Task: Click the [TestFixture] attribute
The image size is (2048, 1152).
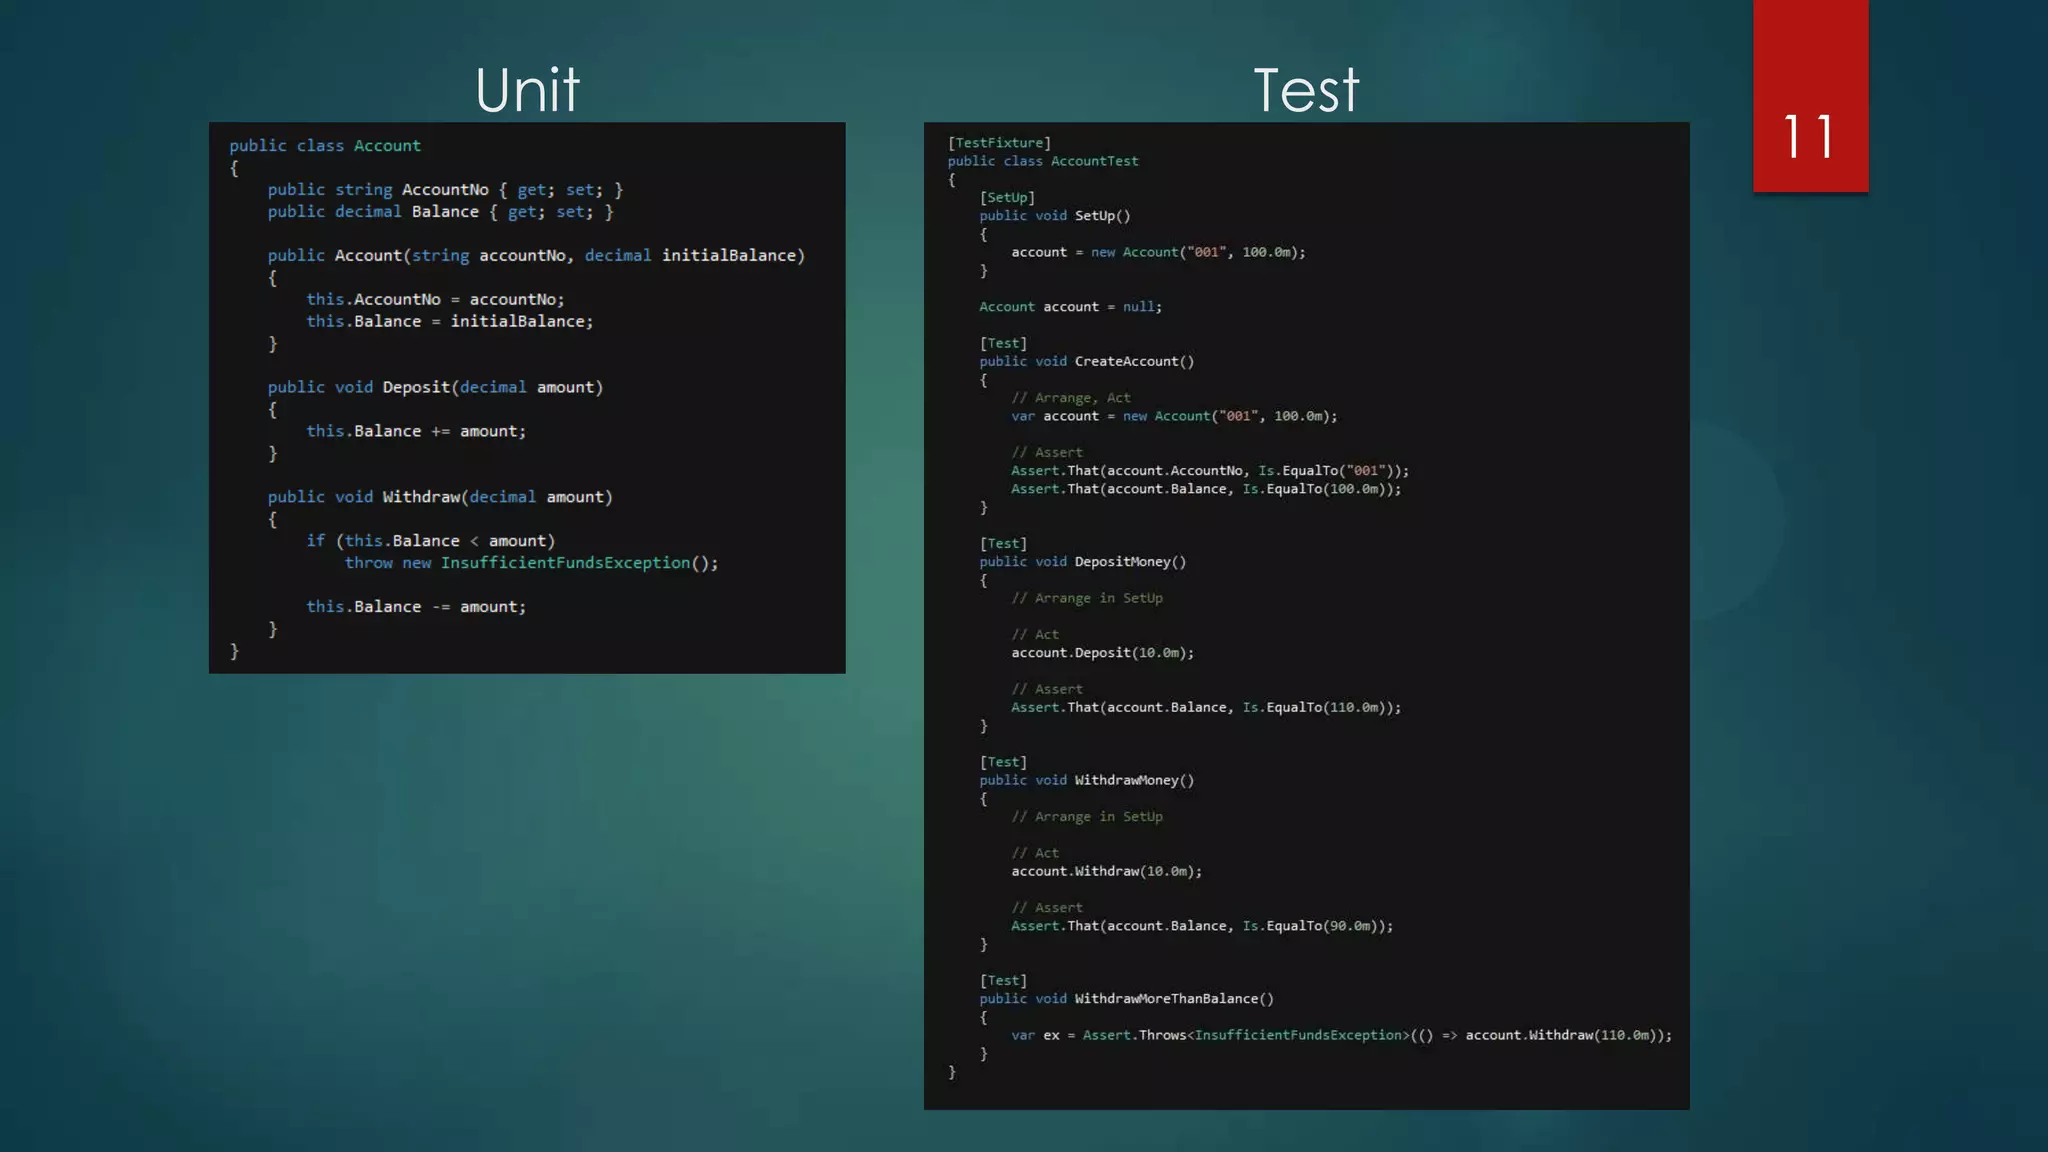Action: (999, 143)
